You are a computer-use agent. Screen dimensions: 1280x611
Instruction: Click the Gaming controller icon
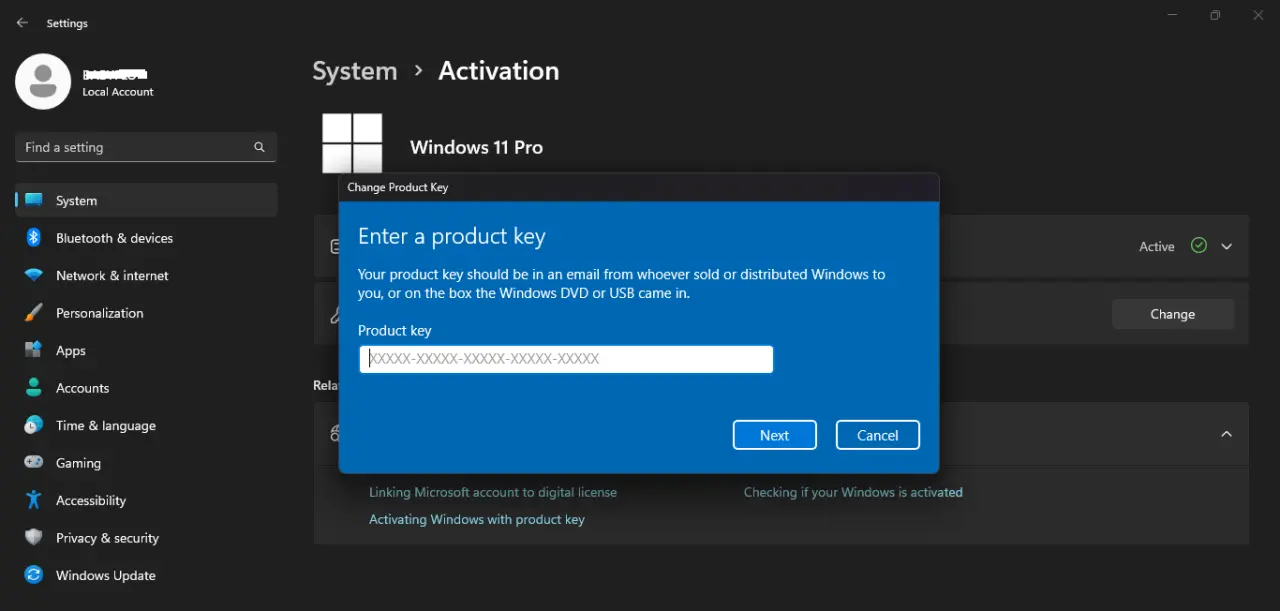coord(34,463)
